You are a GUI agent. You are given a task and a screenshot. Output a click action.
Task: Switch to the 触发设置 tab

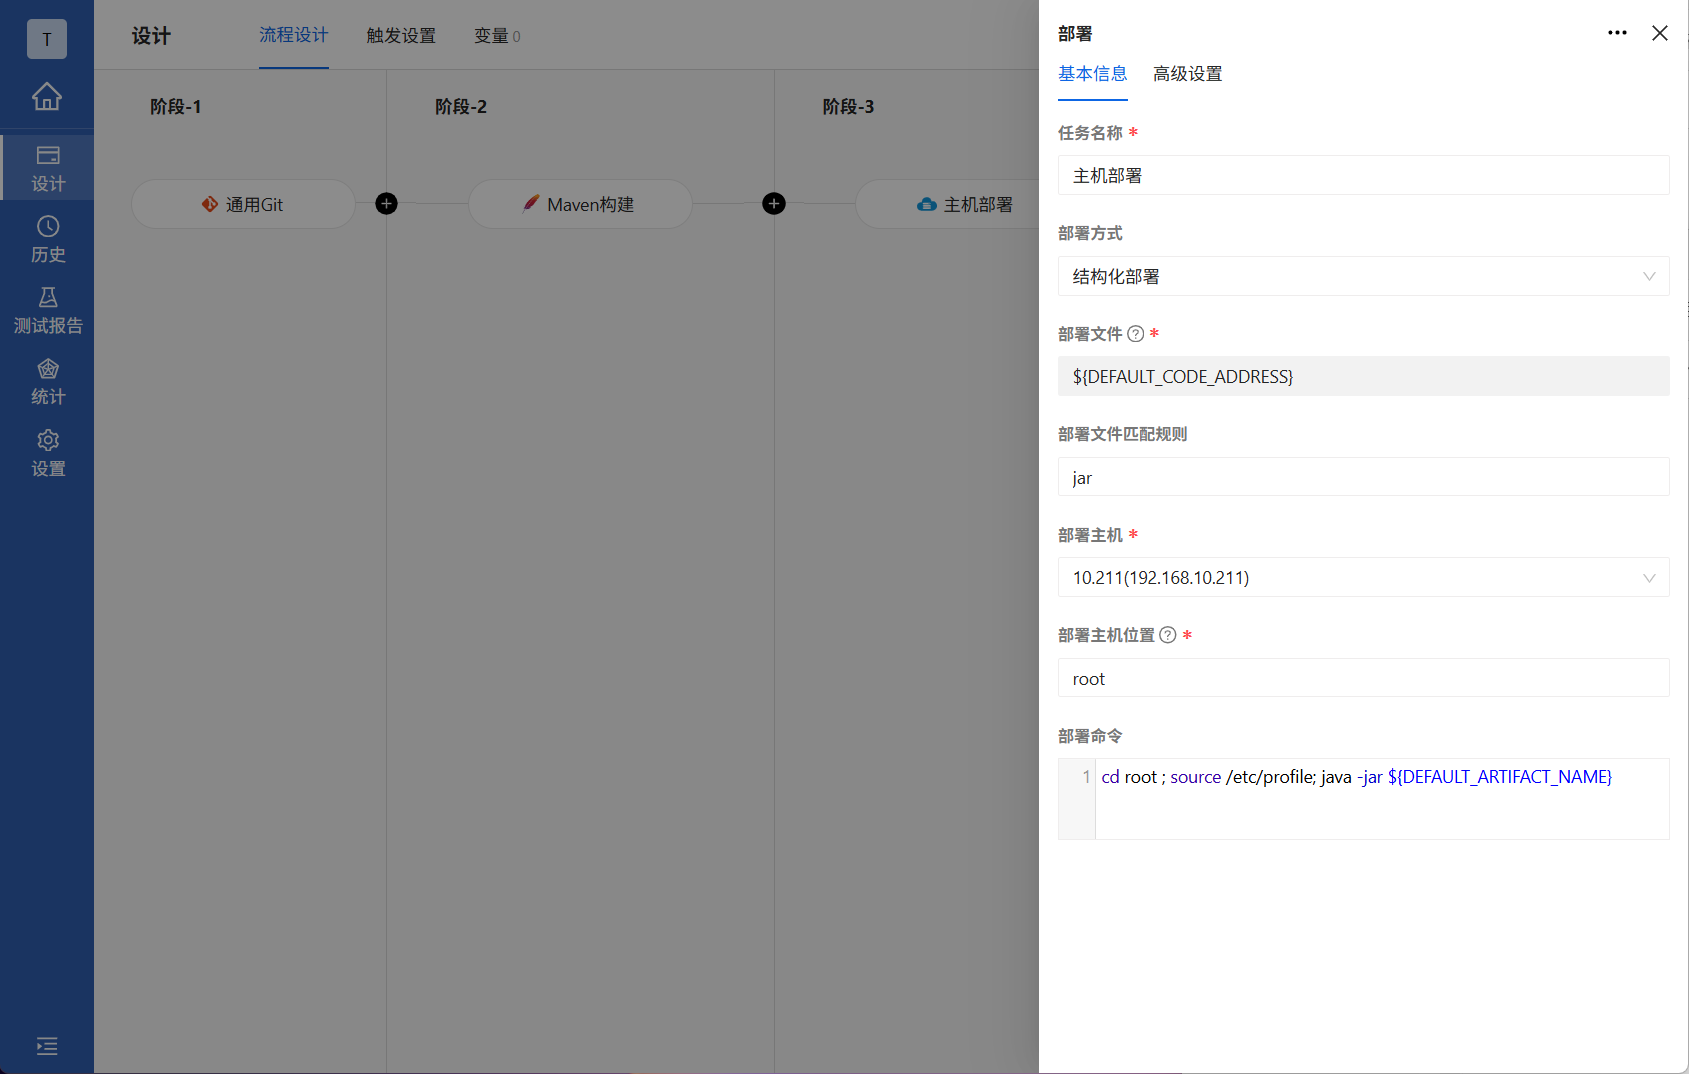click(400, 36)
